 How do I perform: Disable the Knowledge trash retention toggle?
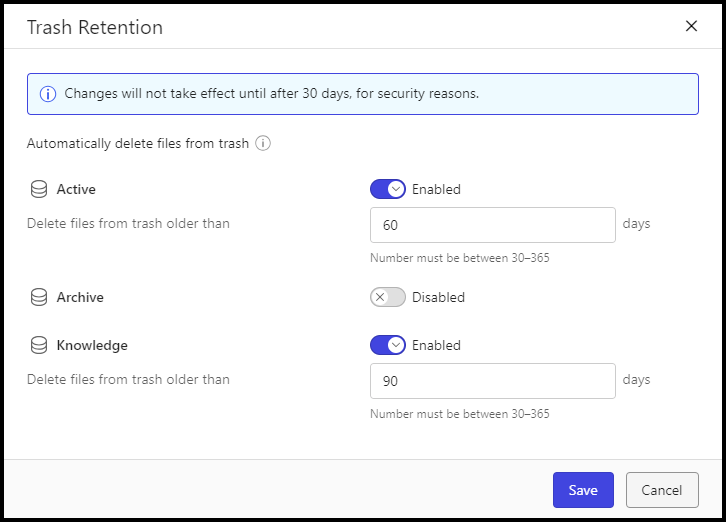click(388, 345)
